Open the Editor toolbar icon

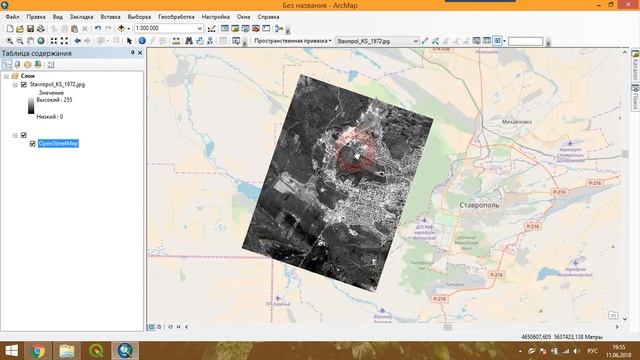click(x=211, y=29)
